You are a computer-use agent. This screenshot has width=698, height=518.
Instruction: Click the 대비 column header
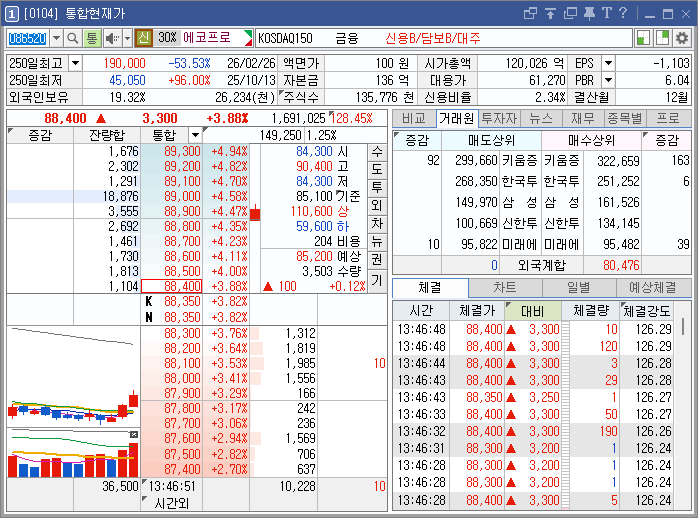coord(532,311)
